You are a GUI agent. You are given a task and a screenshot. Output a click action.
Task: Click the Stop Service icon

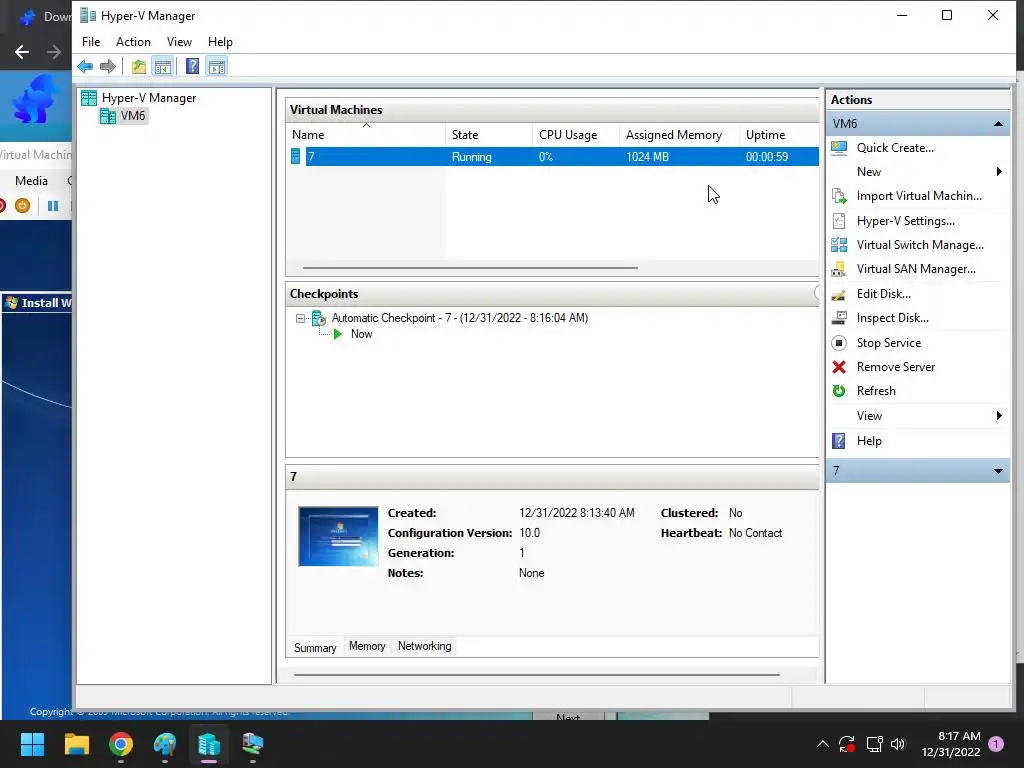[839, 343]
